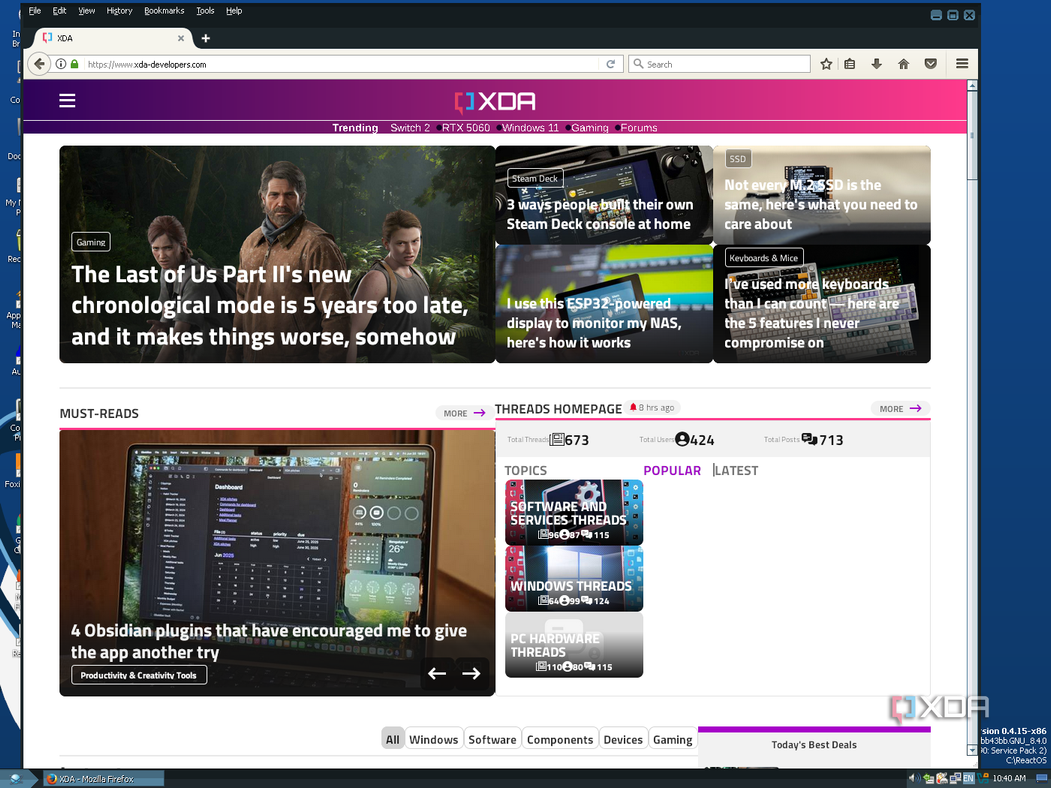
Task: Open the Gaming trending link
Action: click(x=590, y=127)
